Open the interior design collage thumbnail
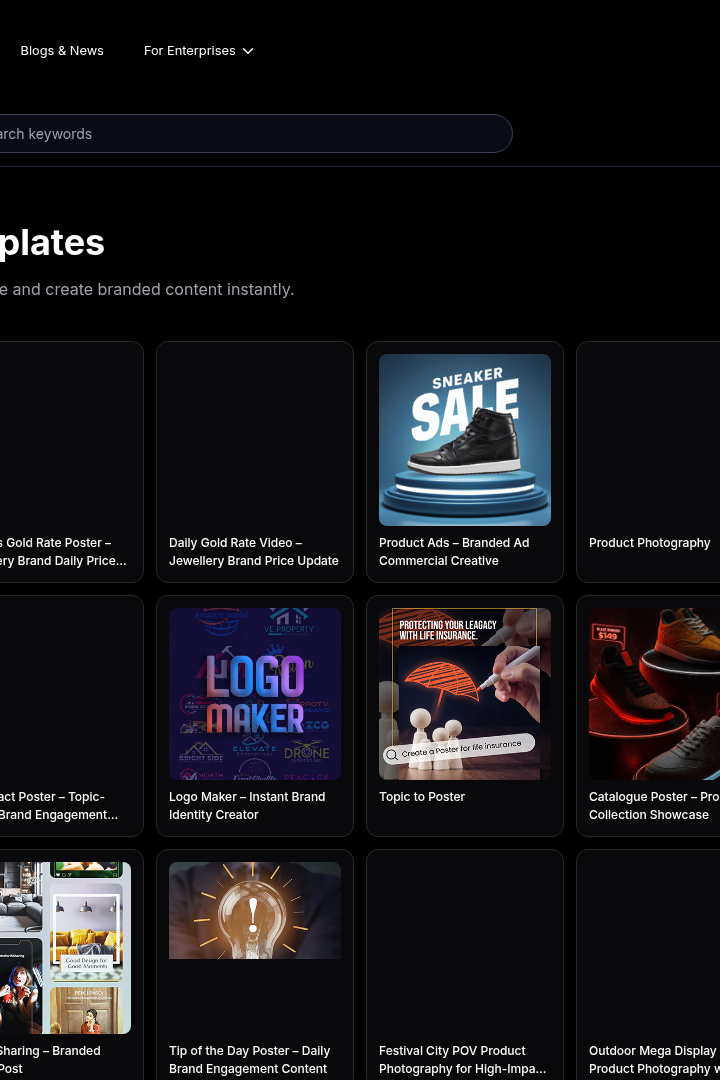Screen dimensions: 720x1080 click(65, 948)
